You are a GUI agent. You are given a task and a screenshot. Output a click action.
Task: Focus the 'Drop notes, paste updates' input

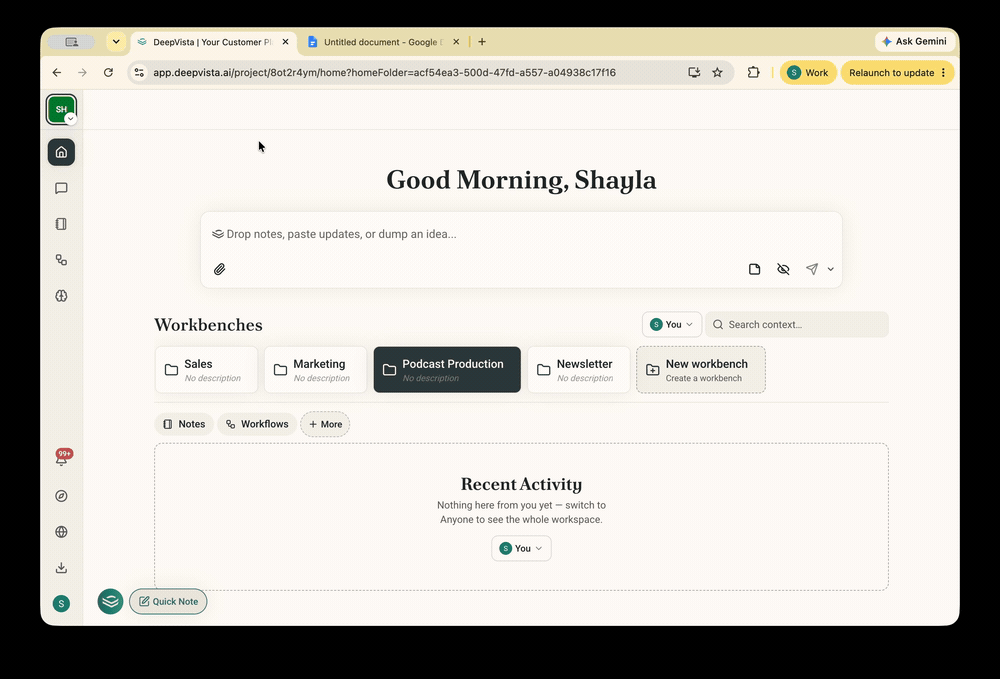click(x=521, y=234)
